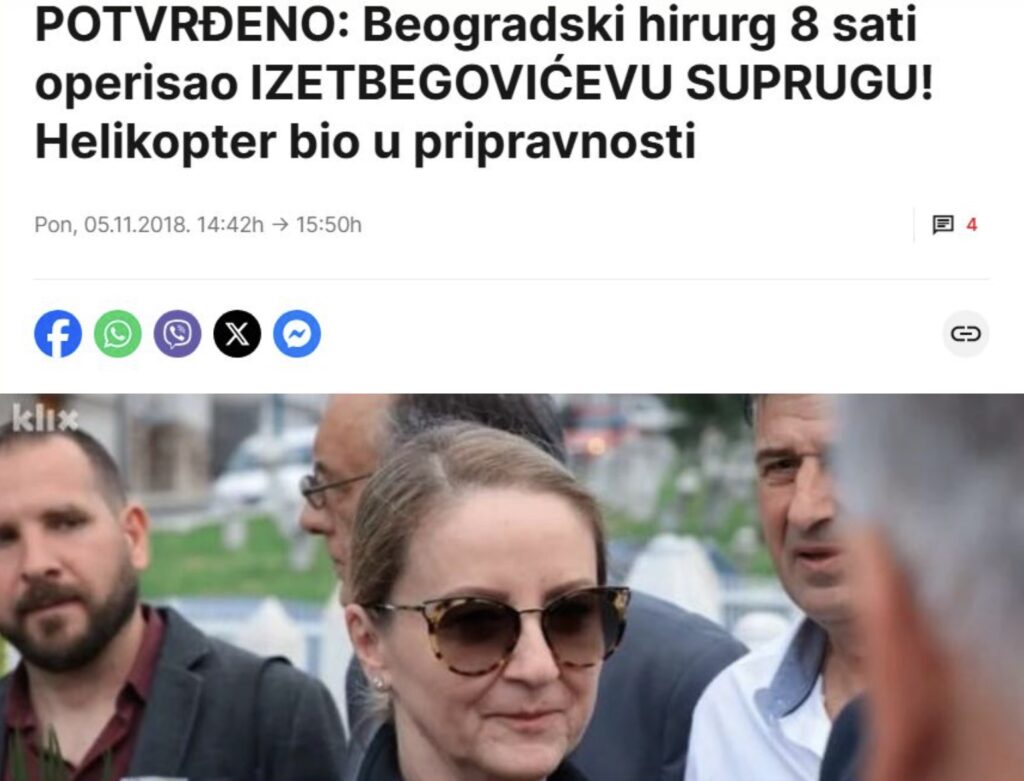Open the comments via the speech-bubble icon
Viewport: 1024px width, 781px height.
pos(942,225)
